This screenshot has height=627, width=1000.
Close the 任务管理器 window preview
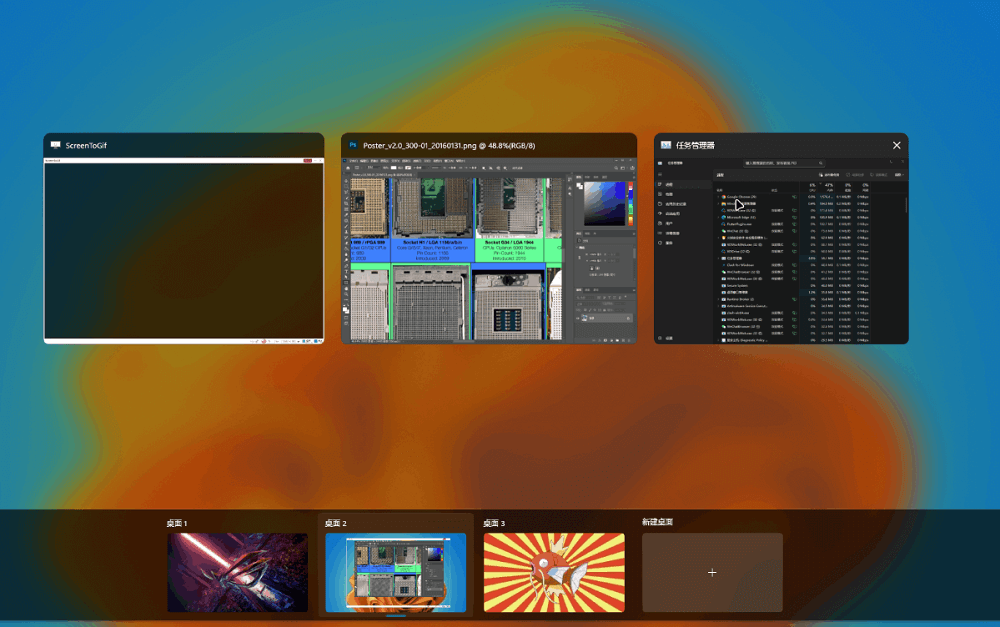(x=896, y=145)
